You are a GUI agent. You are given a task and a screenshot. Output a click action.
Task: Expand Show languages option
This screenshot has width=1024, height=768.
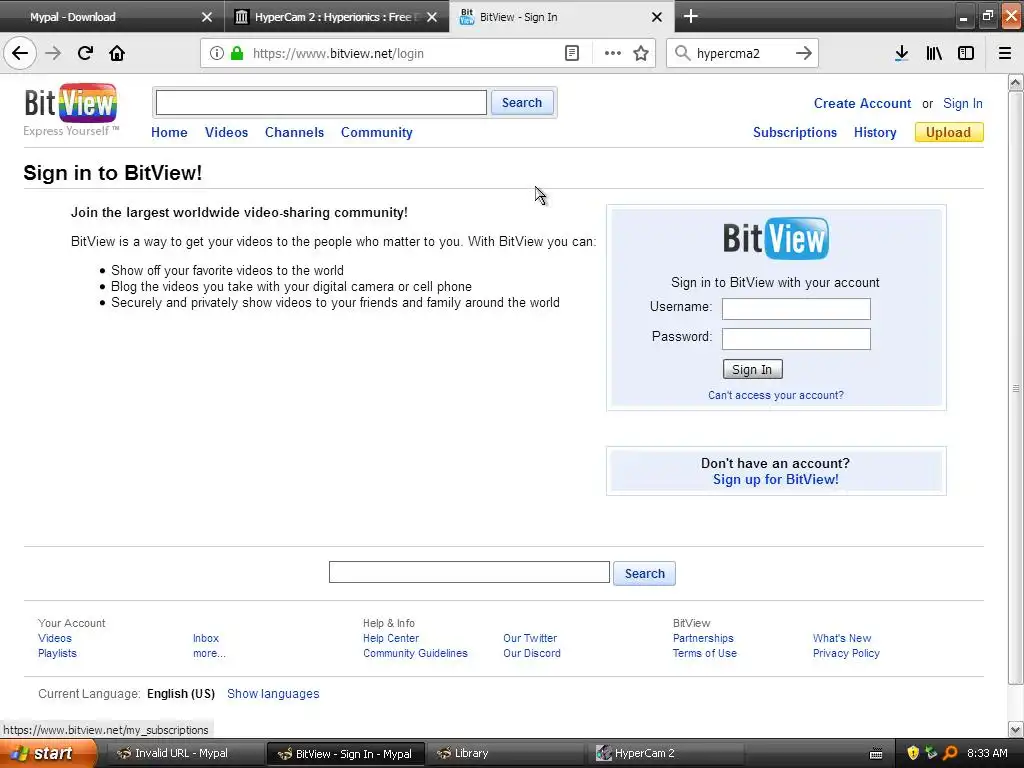pos(273,694)
